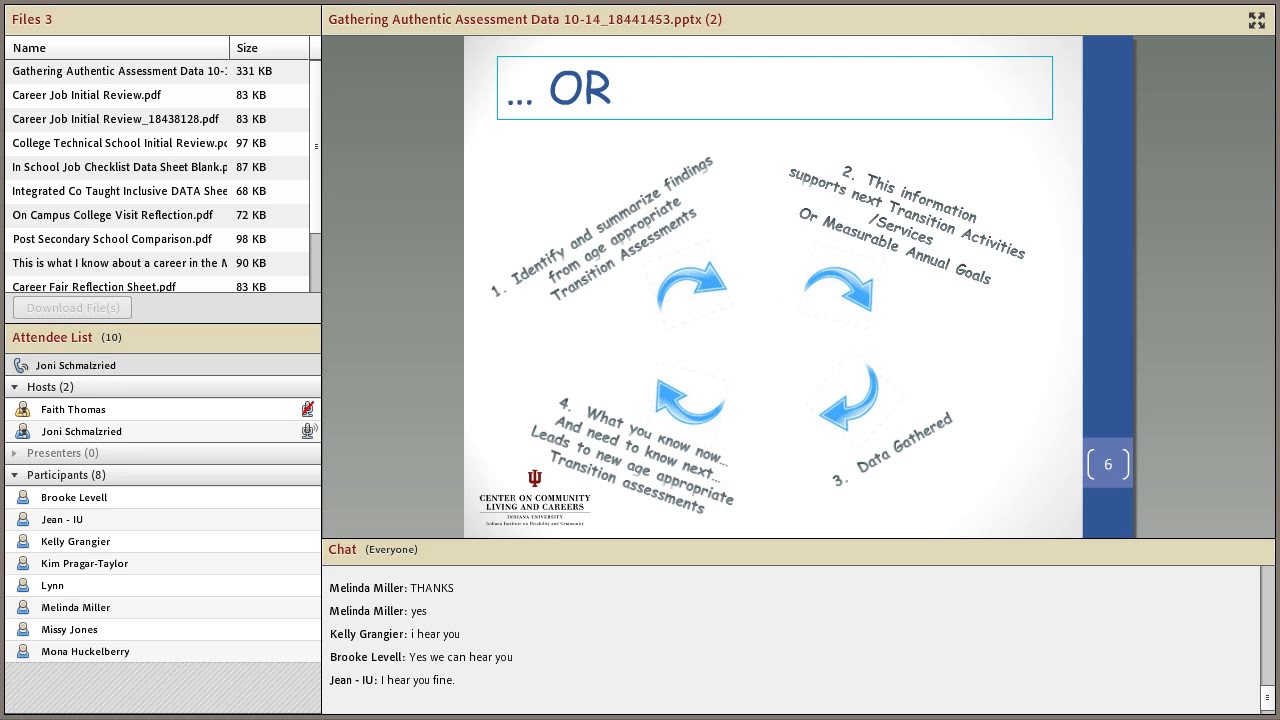Image resolution: width=1280 pixels, height=720 pixels.
Task: Click Faith Thomas muted microphone icon
Action: [x=308, y=409]
